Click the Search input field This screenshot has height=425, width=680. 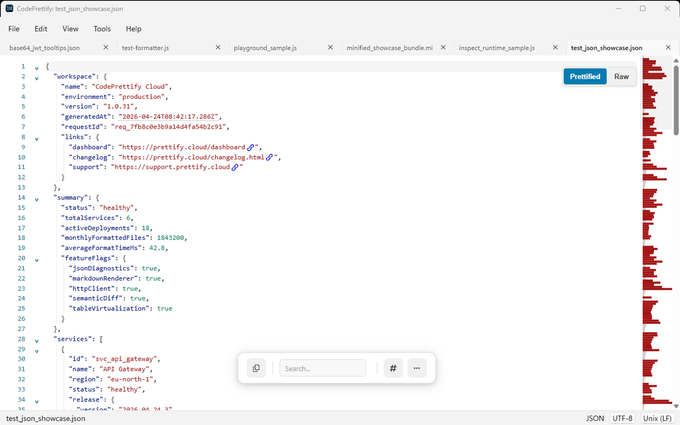(x=323, y=368)
